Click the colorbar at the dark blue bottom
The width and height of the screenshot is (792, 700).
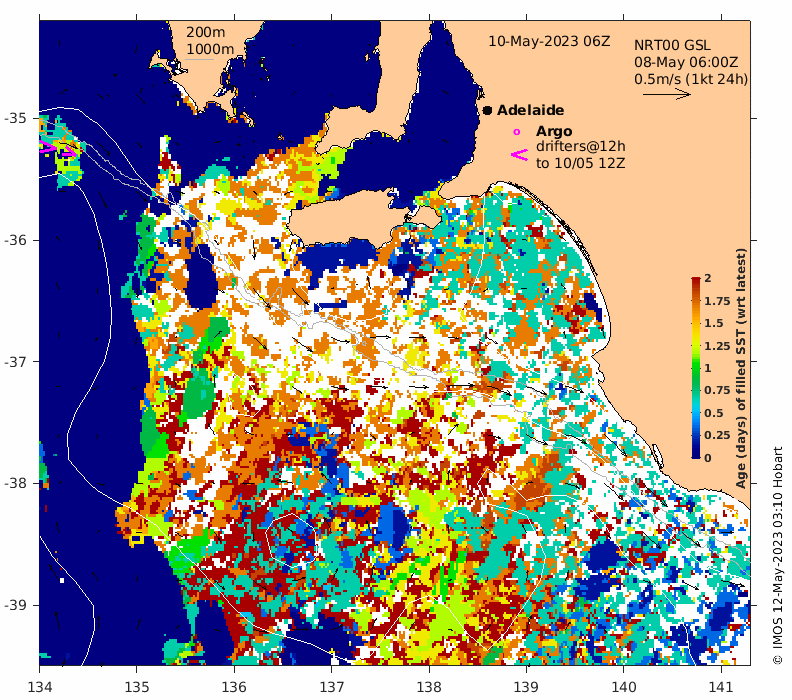(696, 455)
